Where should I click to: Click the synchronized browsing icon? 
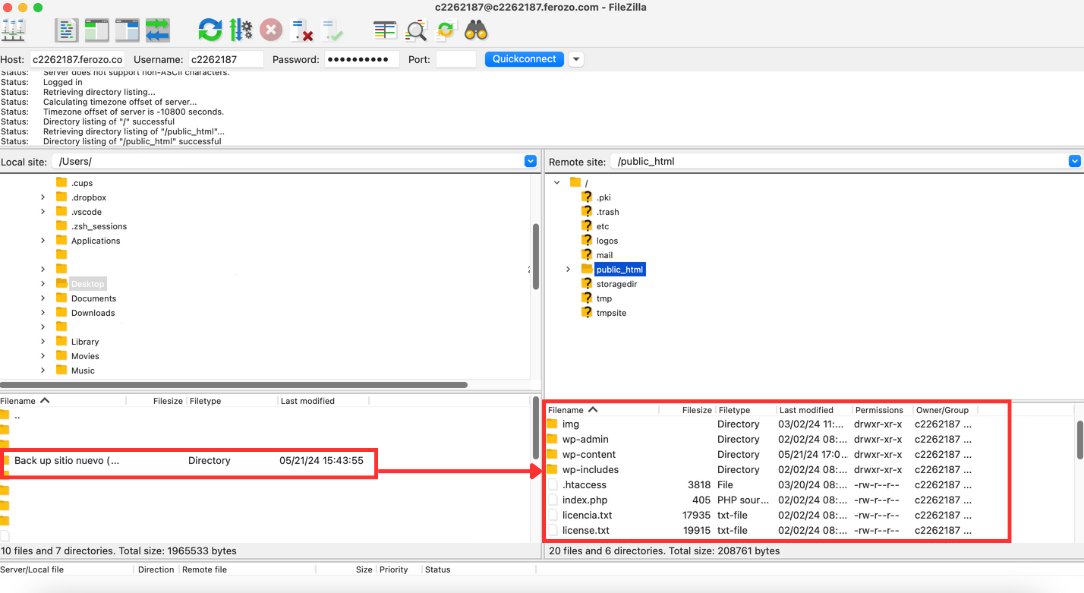pyautogui.click(x=446, y=30)
